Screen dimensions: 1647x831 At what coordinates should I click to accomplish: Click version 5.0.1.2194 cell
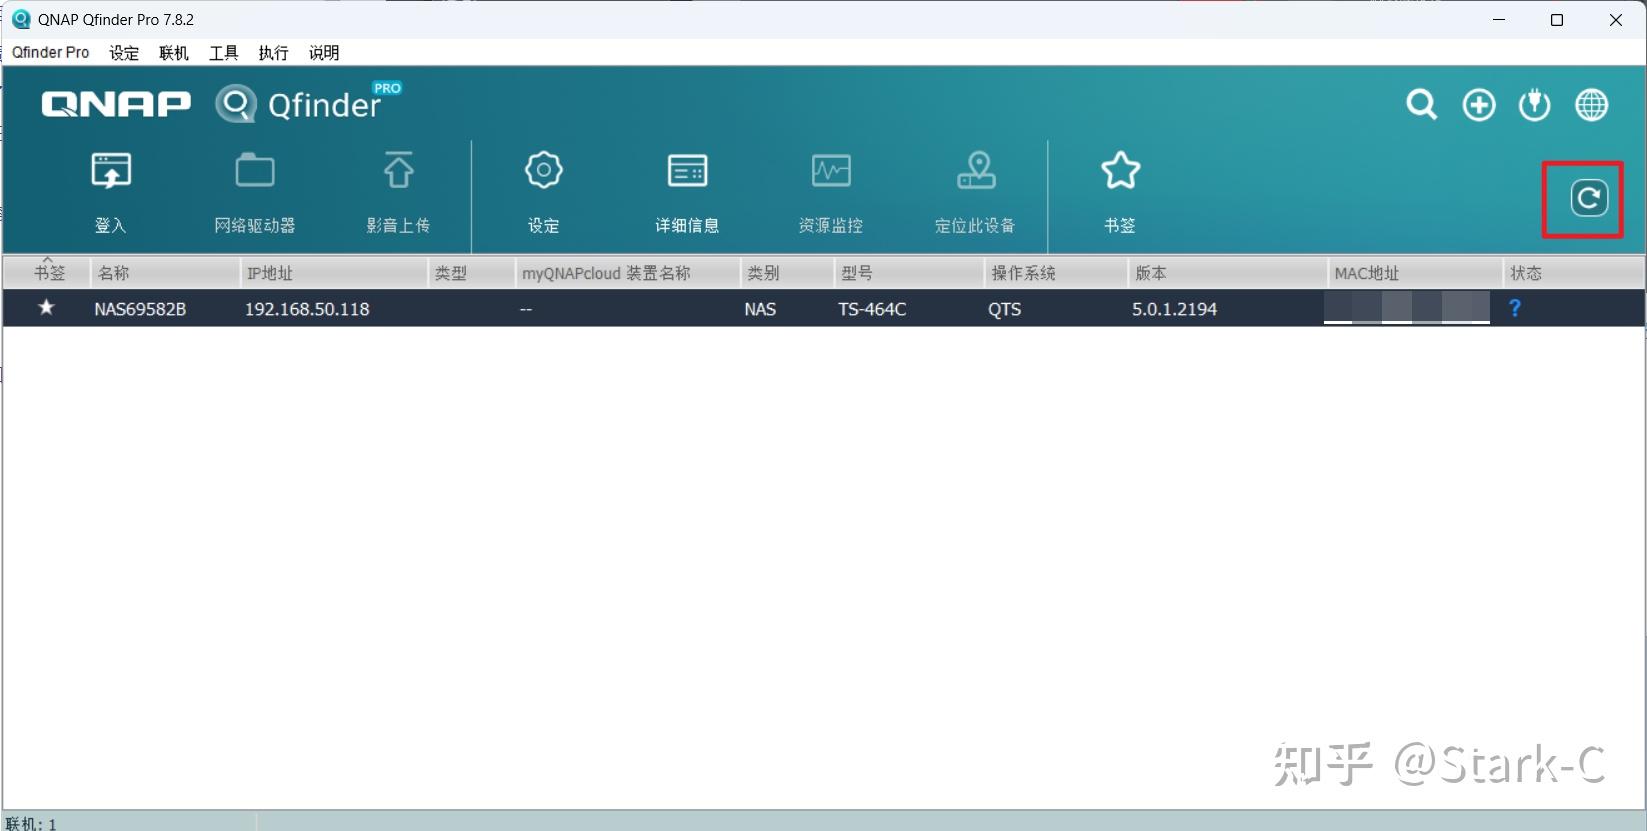pyautogui.click(x=1174, y=309)
